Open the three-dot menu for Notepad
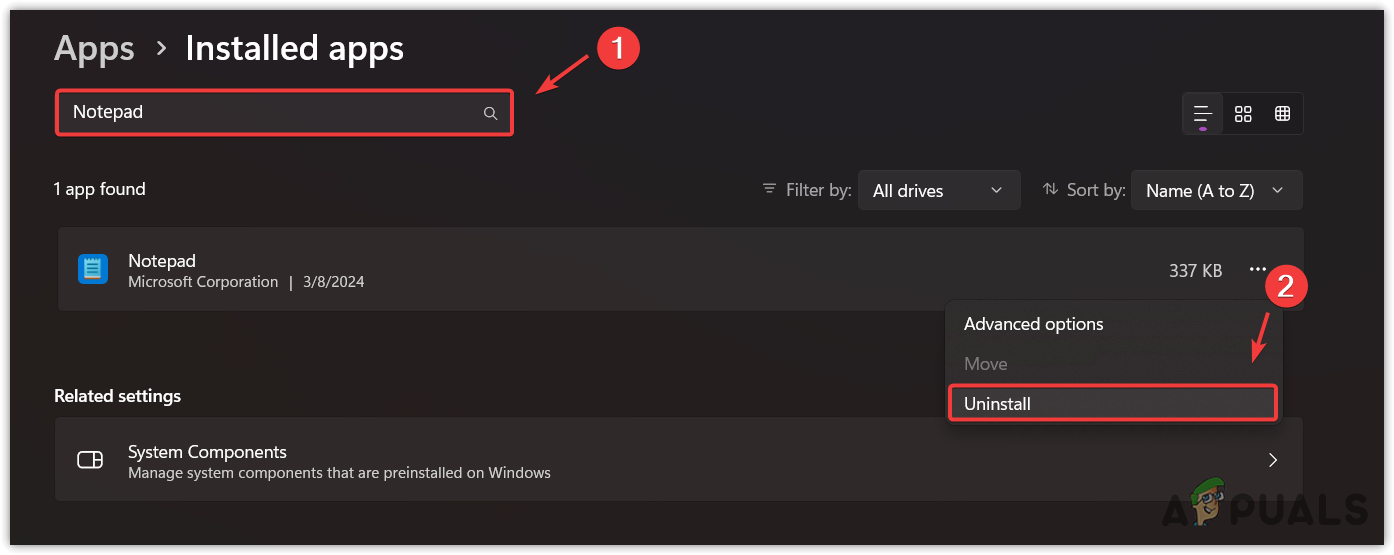Viewport: 1394px width, 555px height. pyautogui.click(x=1257, y=270)
